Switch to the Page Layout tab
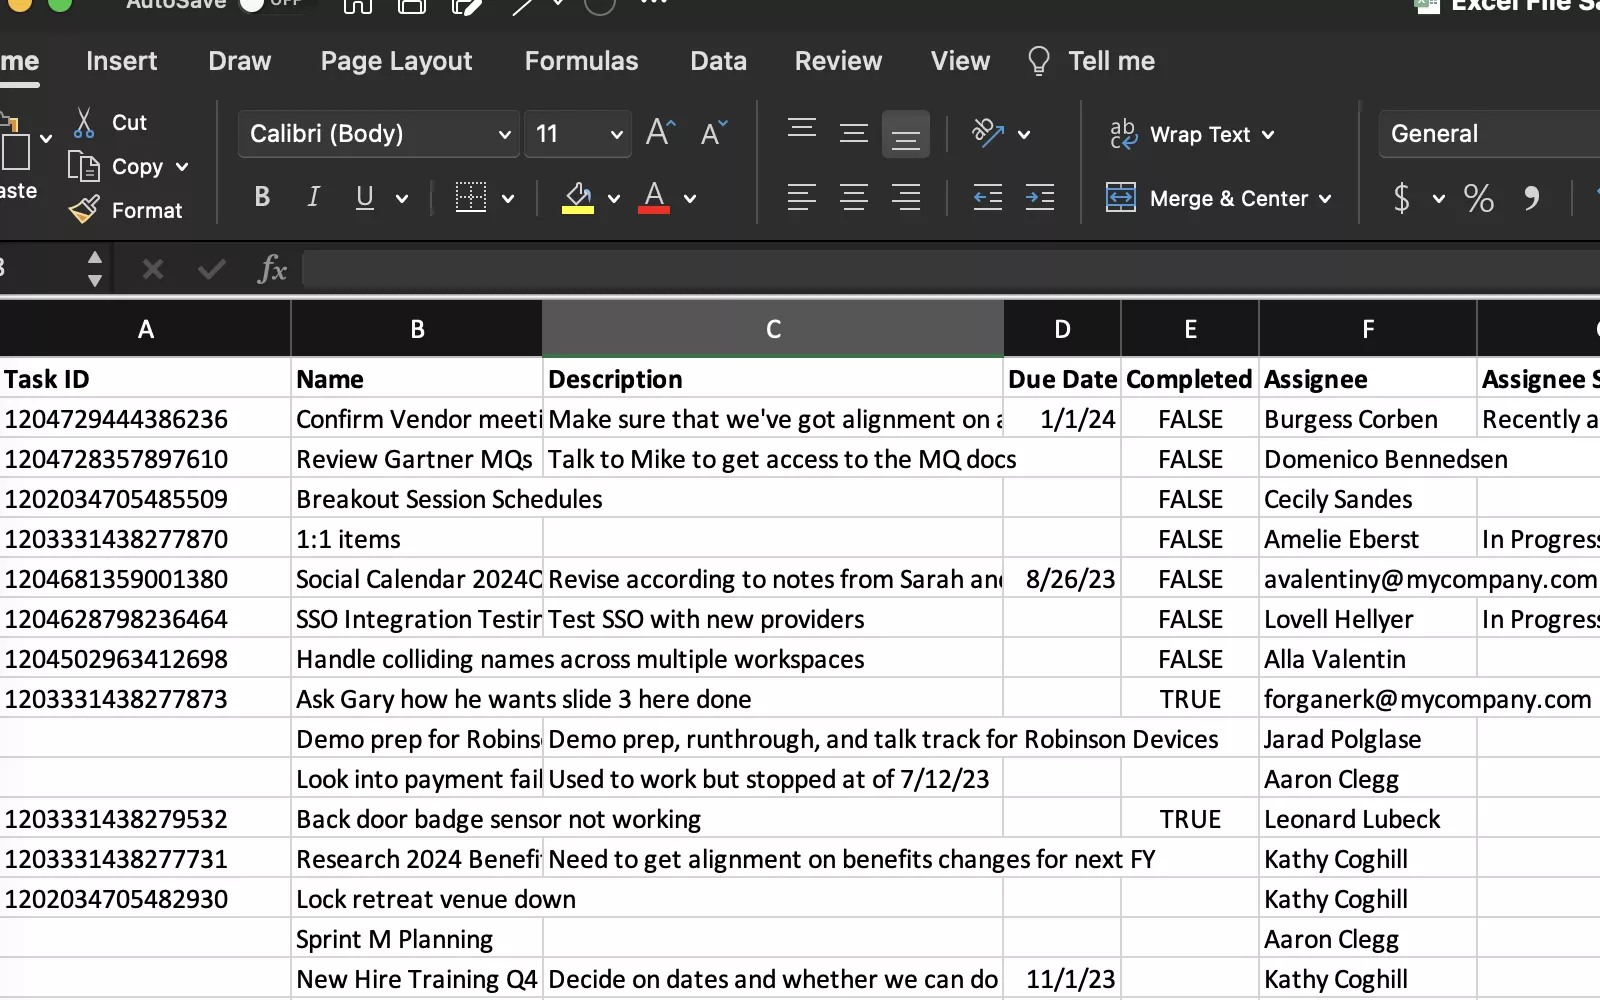1600x1000 pixels. (x=396, y=61)
